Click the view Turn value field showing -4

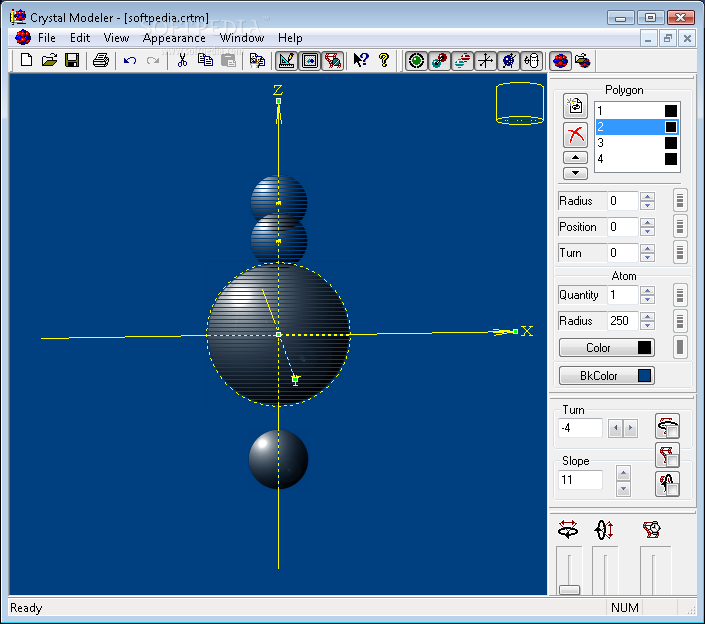(580, 428)
